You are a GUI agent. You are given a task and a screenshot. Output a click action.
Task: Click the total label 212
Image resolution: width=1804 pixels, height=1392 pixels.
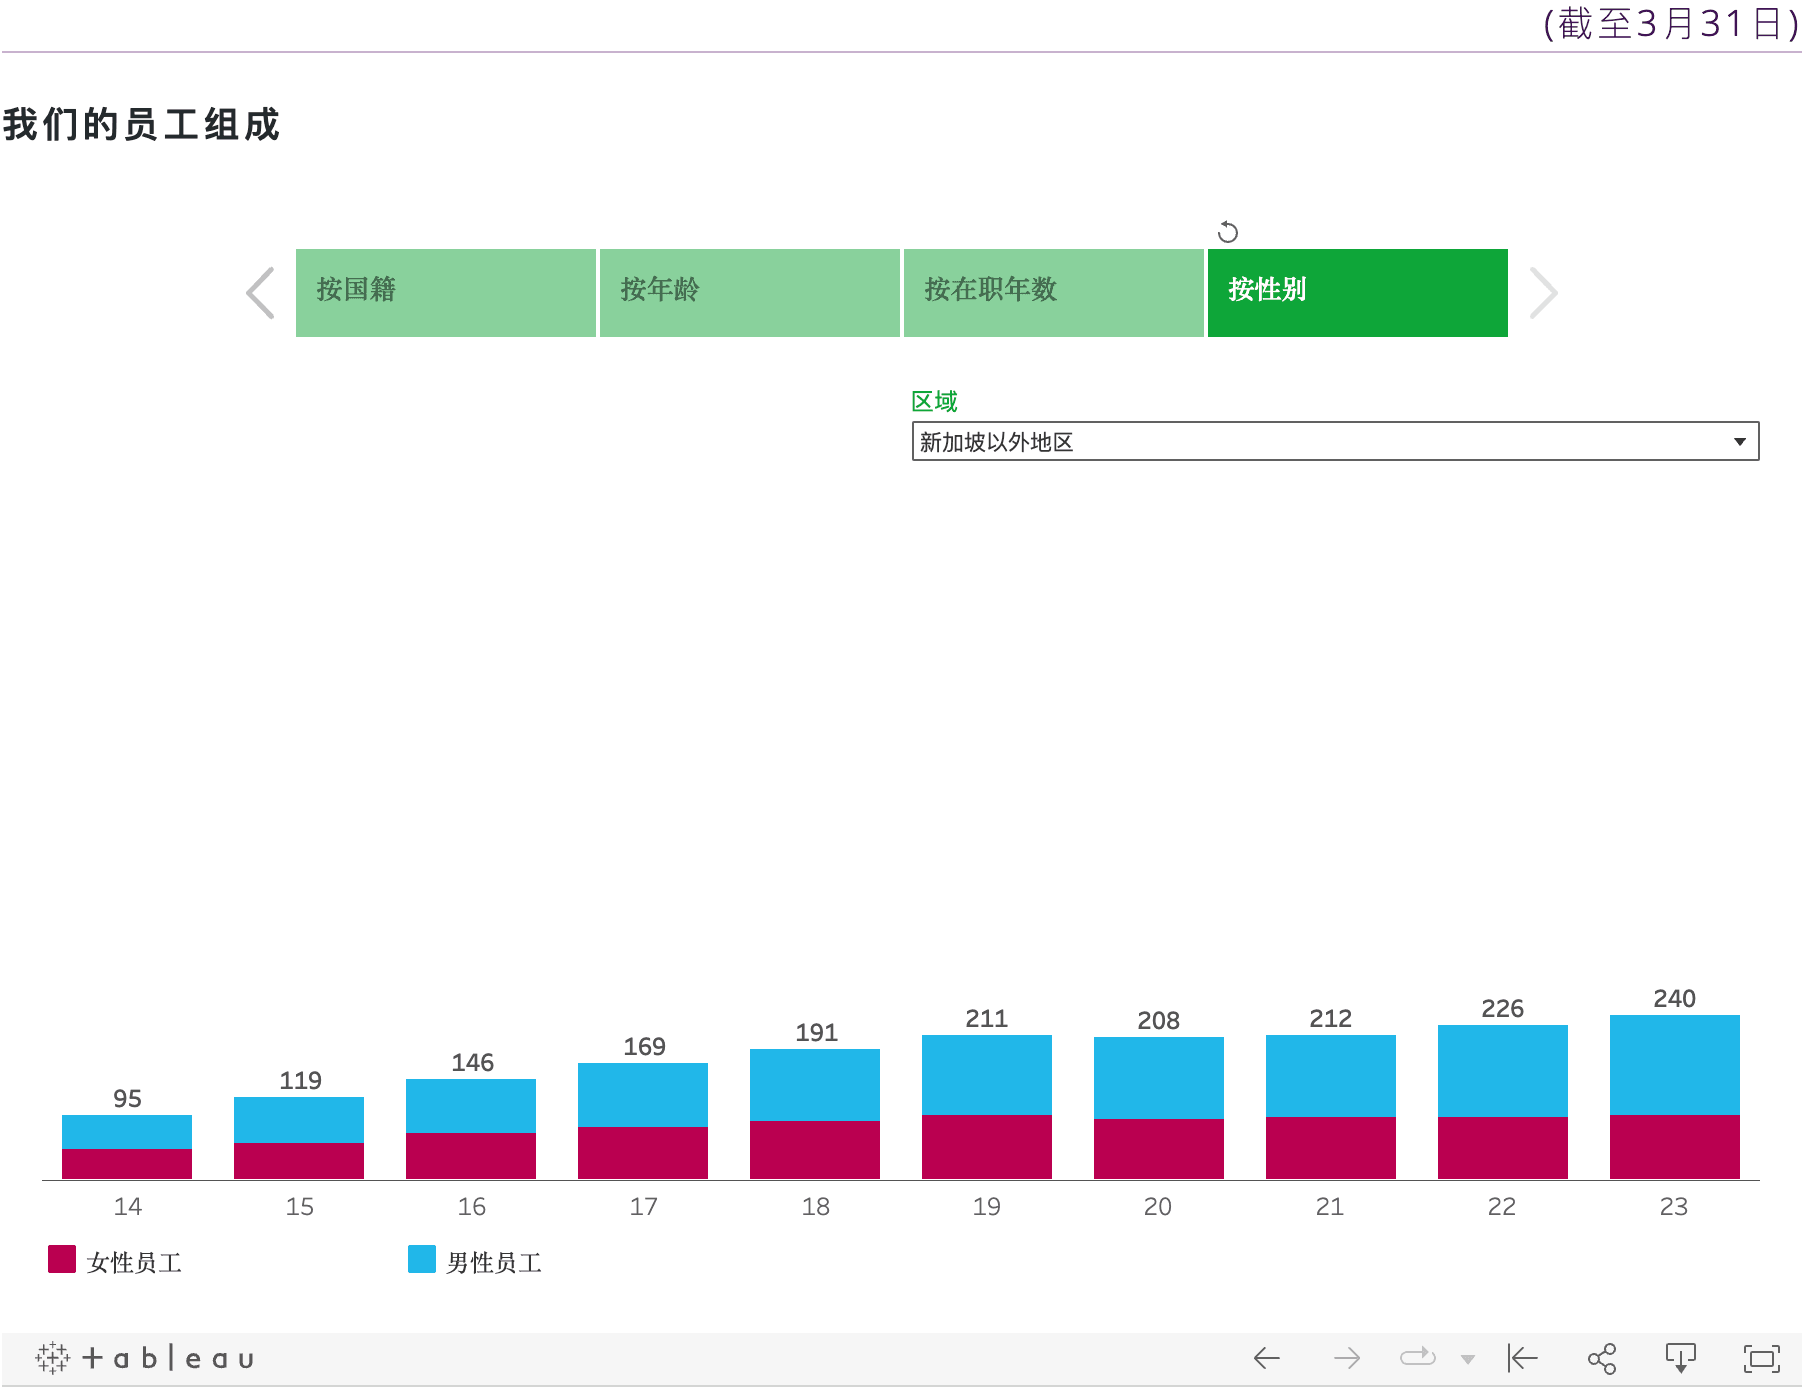pos(1331,1018)
